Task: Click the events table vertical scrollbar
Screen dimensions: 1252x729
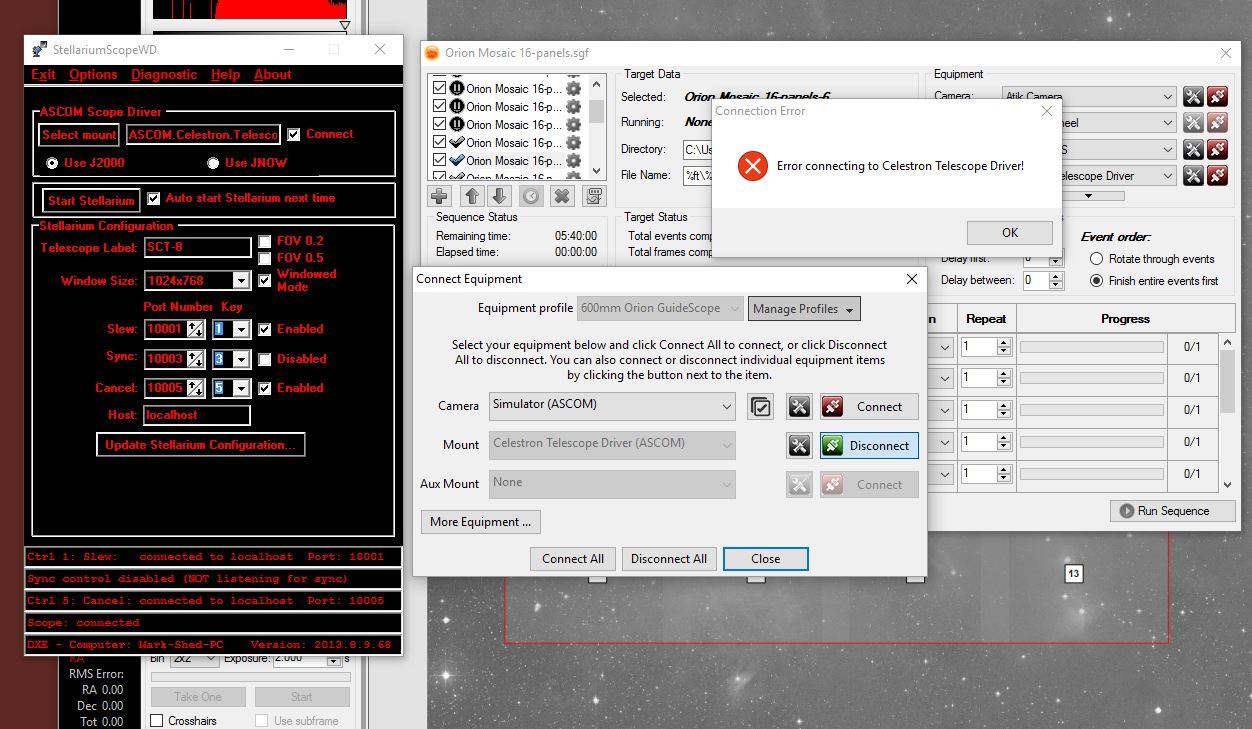Action: tap(1228, 414)
